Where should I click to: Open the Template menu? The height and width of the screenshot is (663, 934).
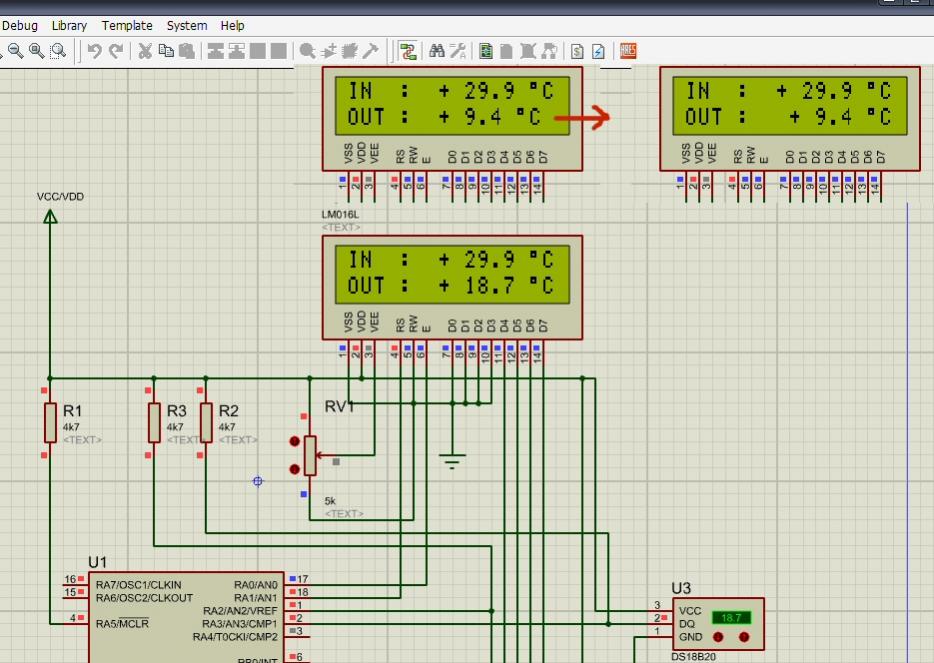click(127, 26)
